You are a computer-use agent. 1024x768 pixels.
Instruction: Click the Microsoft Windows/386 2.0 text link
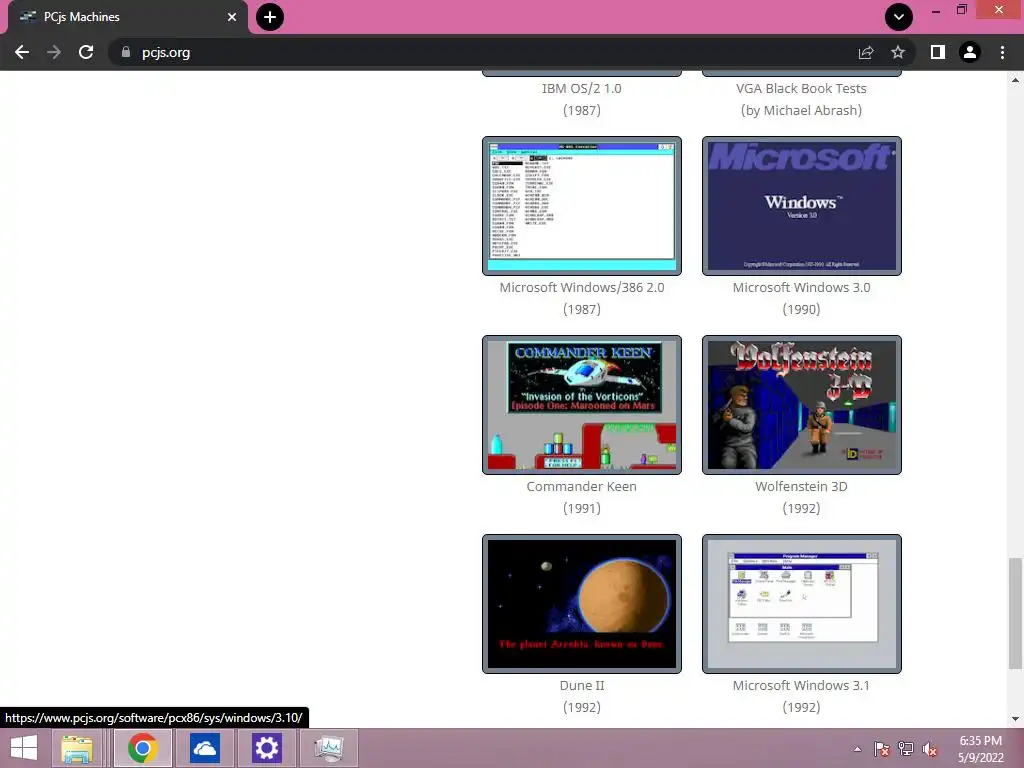[x=582, y=287]
